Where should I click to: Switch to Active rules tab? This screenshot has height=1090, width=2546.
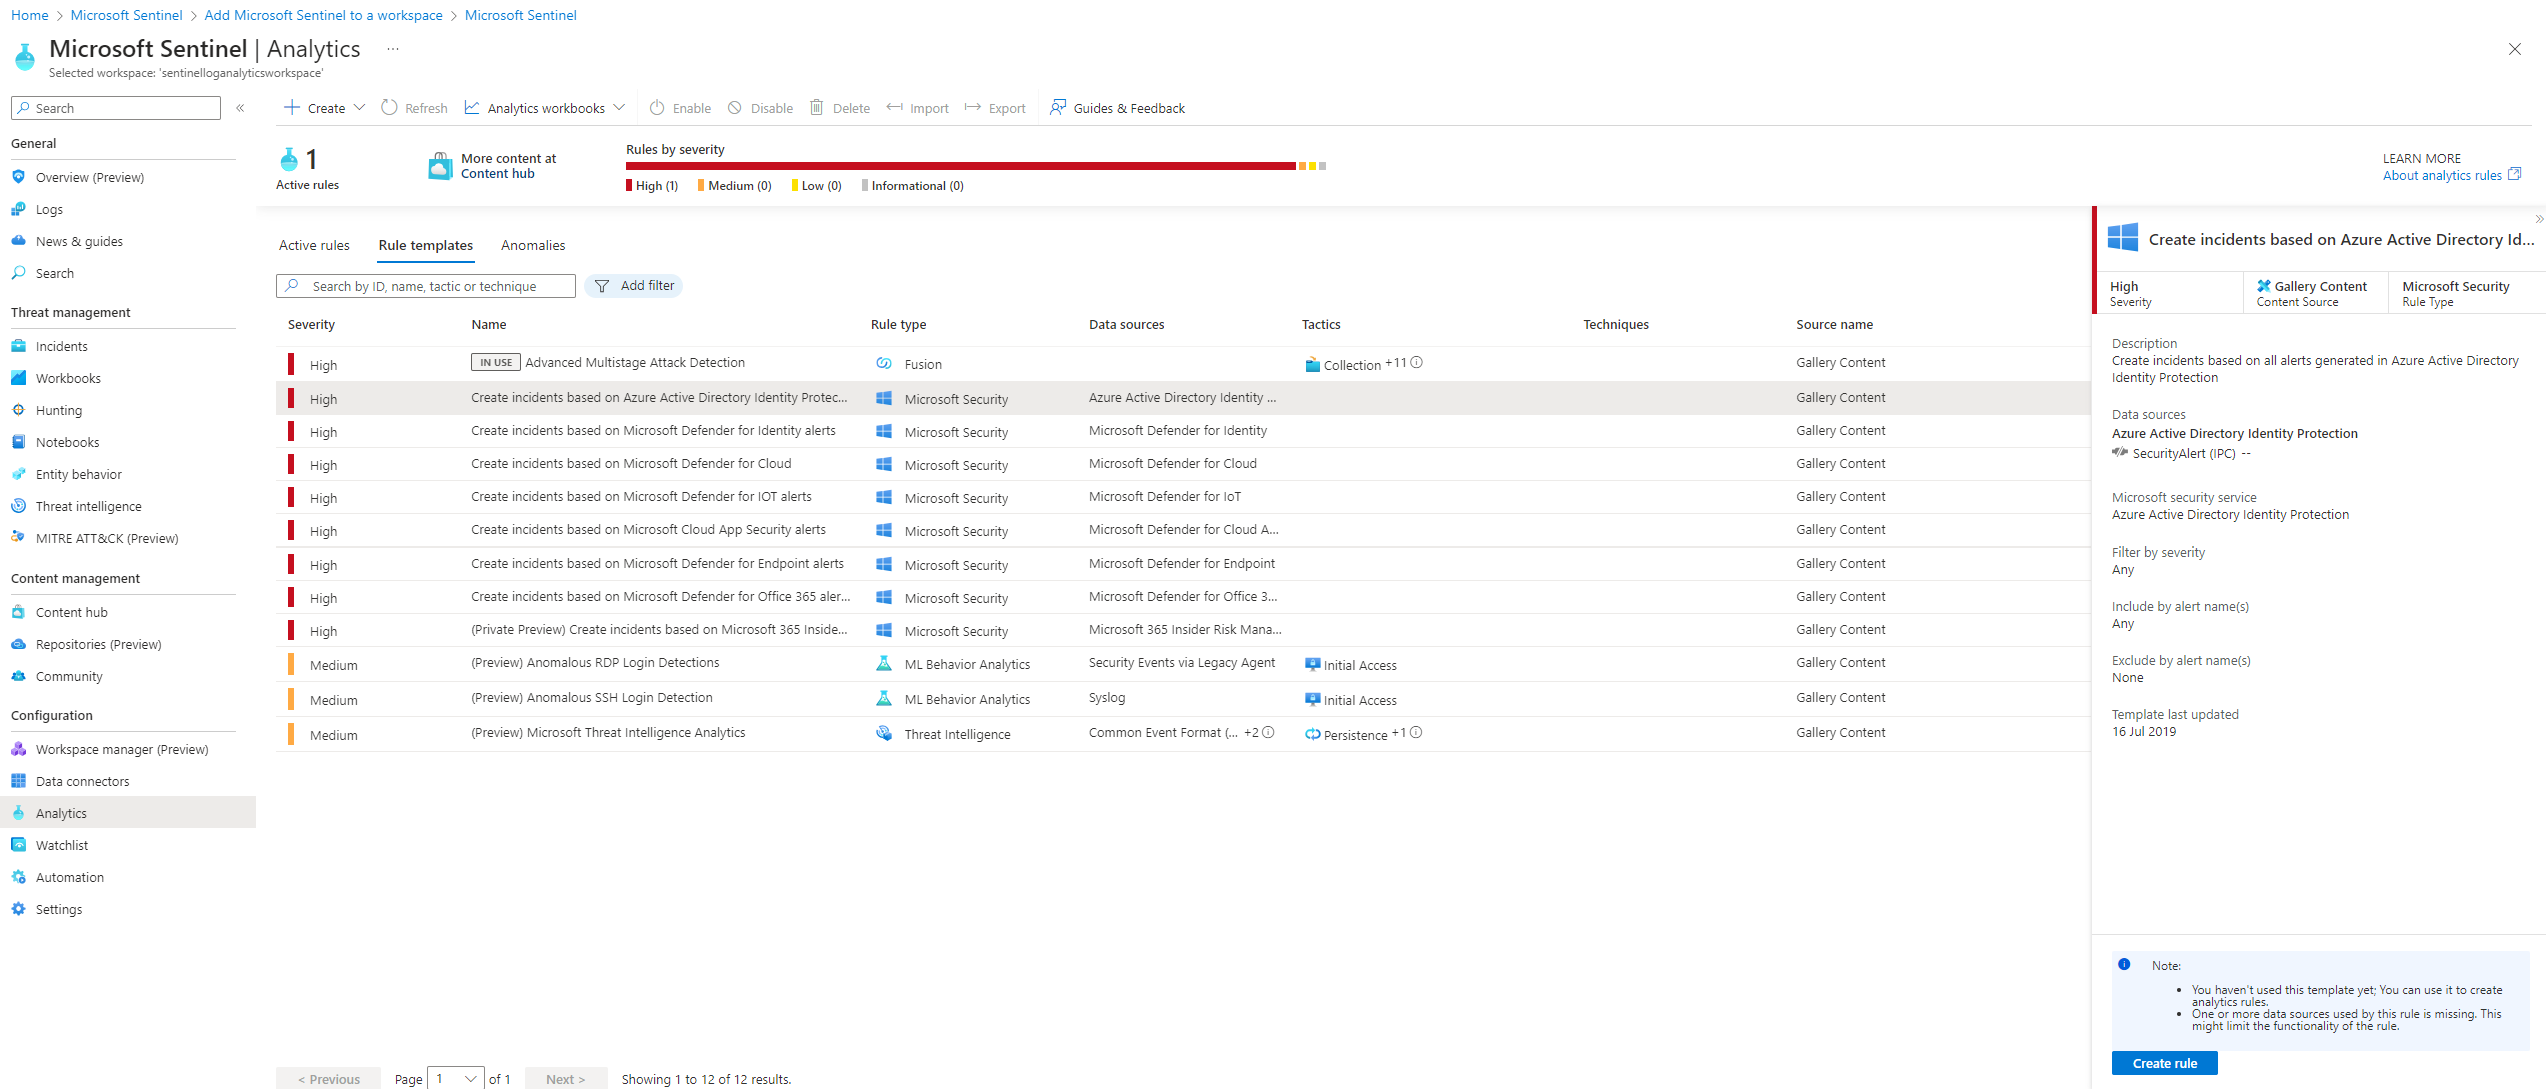(314, 245)
